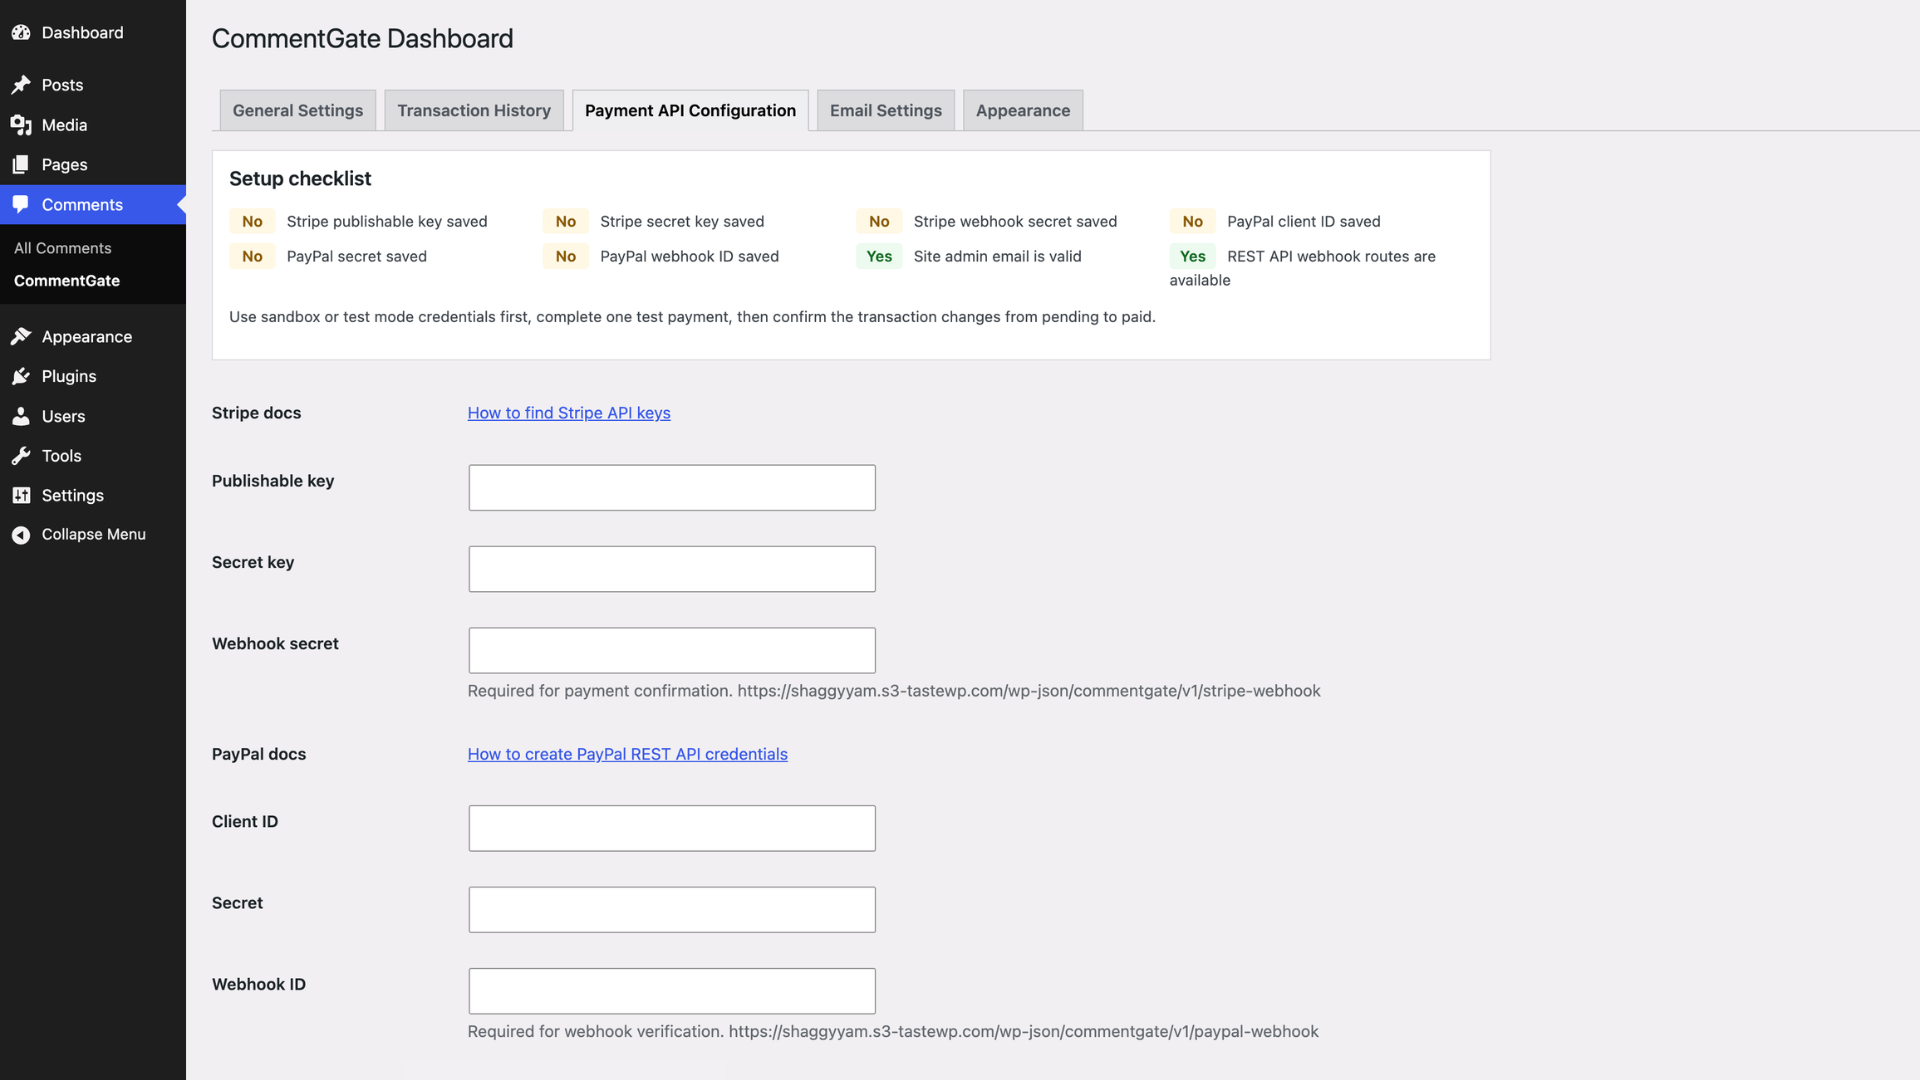Focus the PayPal Secret field
Viewport: 1920px width, 1080px height.
(672, 910)
